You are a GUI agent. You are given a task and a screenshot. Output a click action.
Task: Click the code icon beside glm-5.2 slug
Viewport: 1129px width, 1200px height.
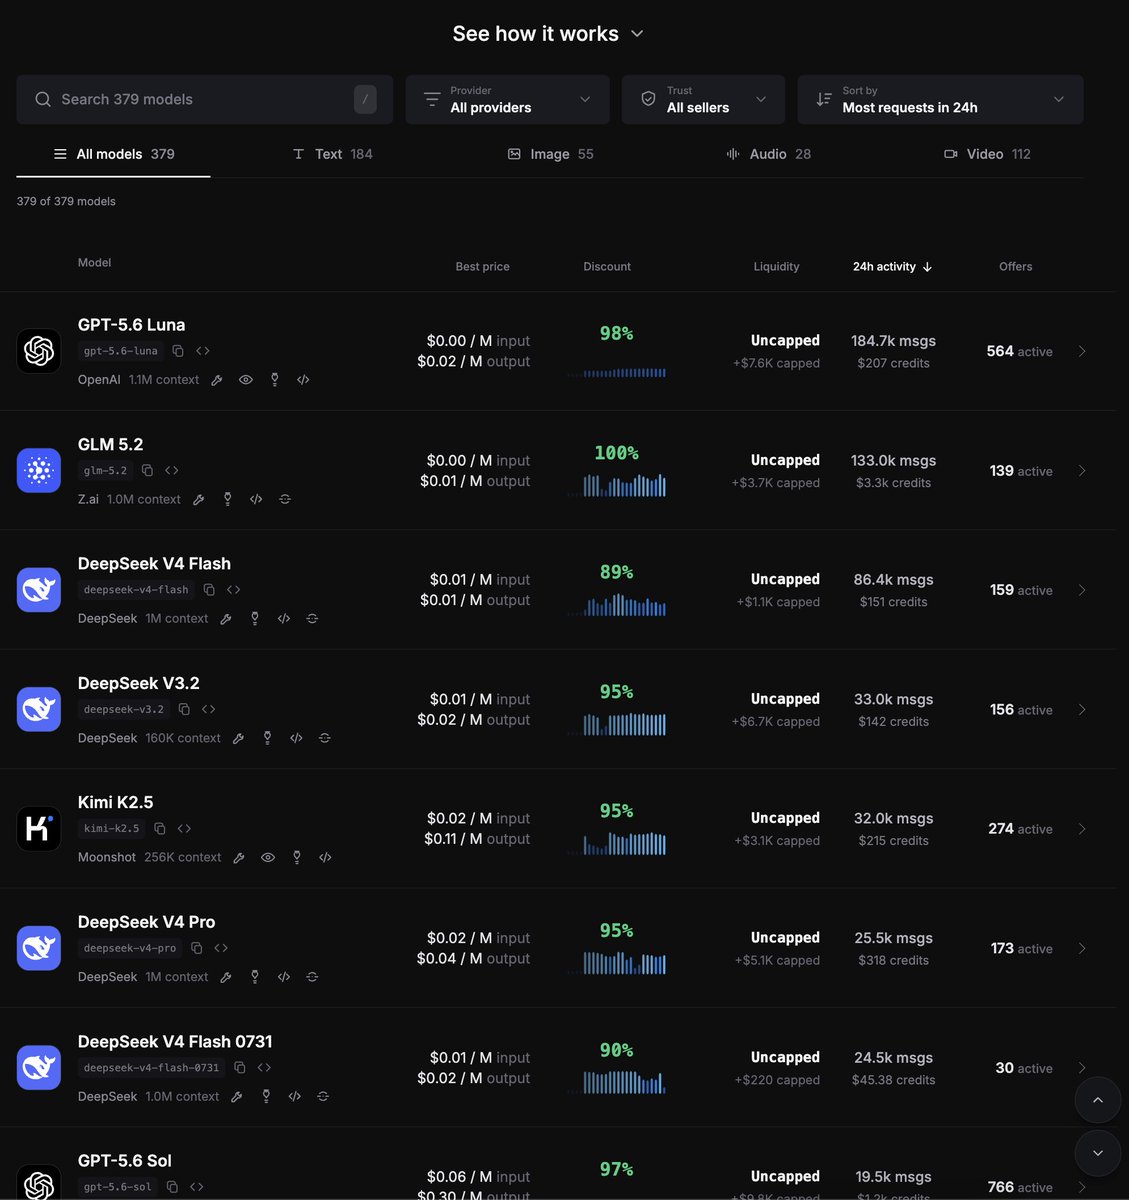point(172,470)
